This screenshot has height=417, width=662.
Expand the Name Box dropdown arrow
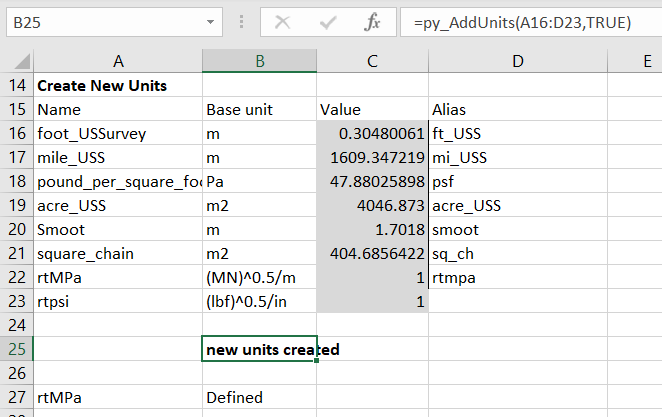tap(210, 22)
